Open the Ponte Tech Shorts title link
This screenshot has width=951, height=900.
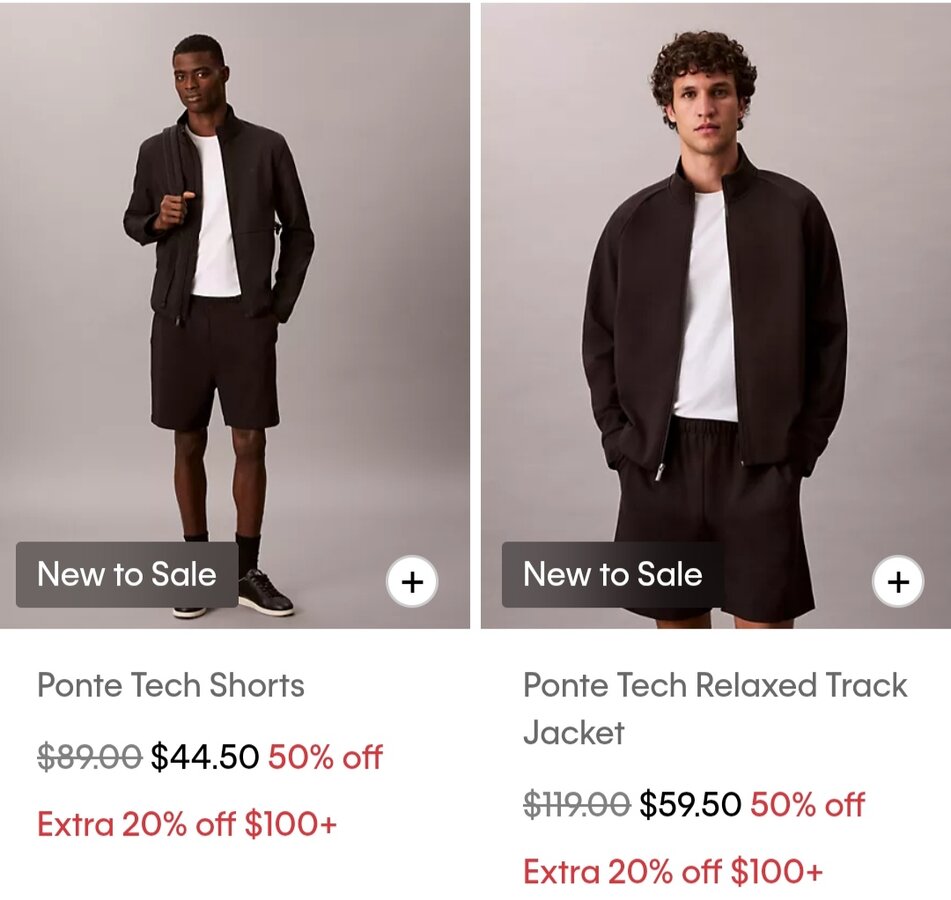(x=171, y=686)
